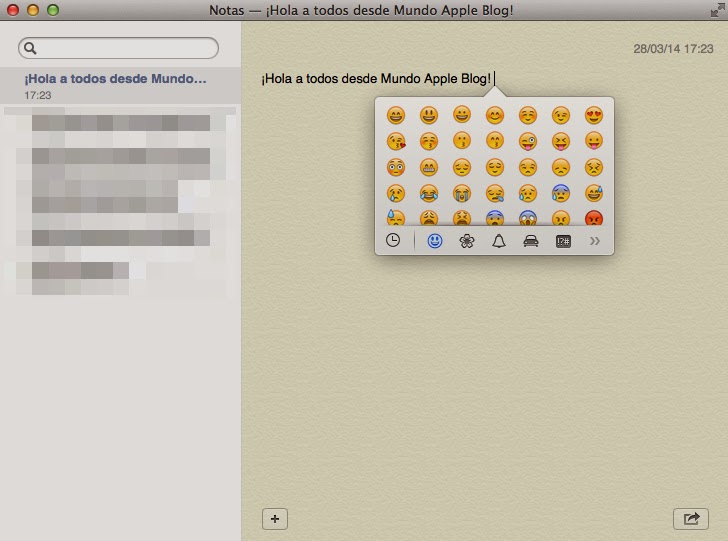Insert the heart-eyes smiley emoji

tap(594, 115)
